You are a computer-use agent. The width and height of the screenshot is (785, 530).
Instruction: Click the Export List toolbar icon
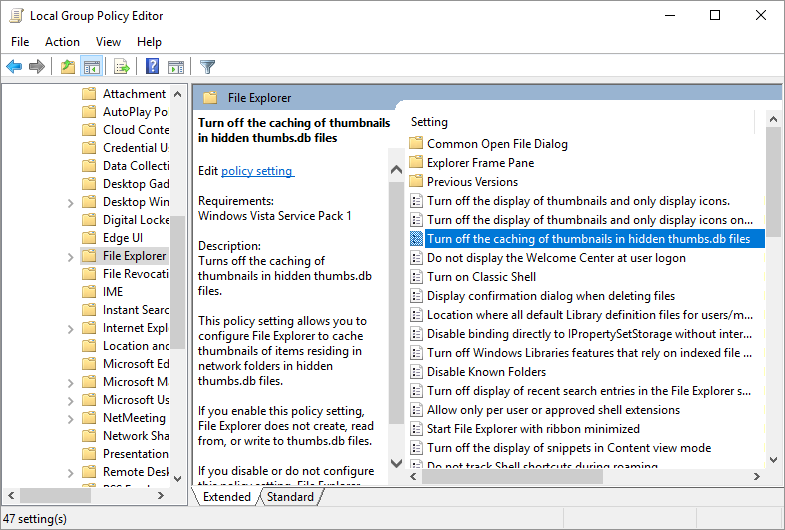122,66
